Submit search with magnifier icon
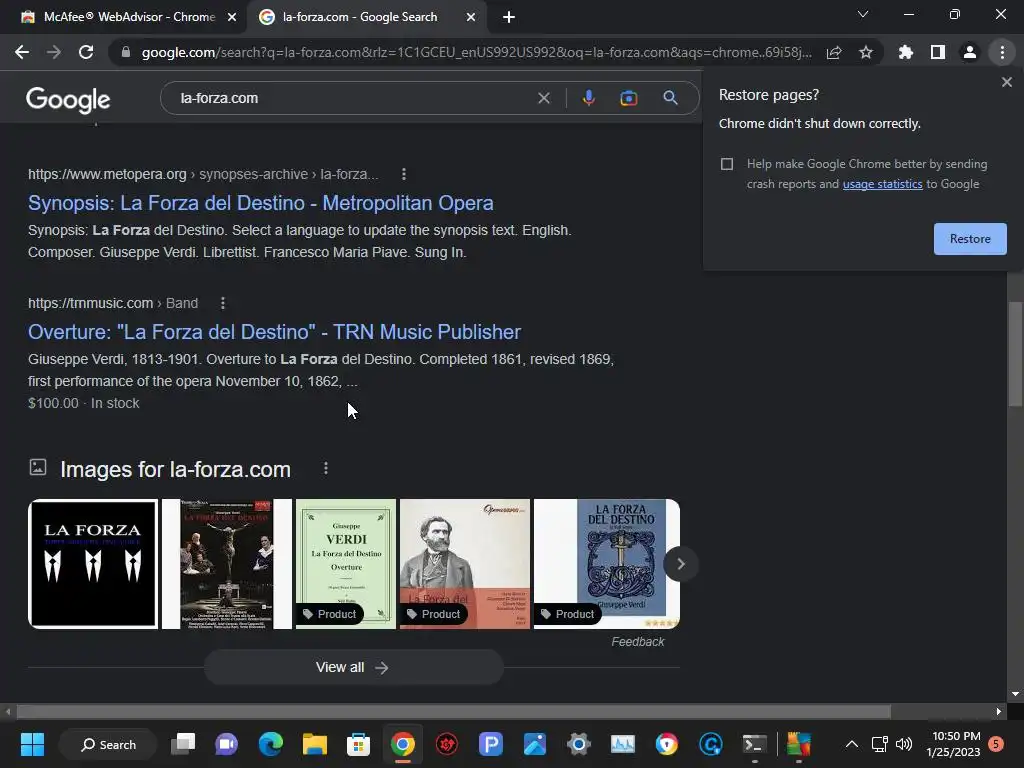The height and width of the screenshot is (768, 1024). click(x=670, y=98)
